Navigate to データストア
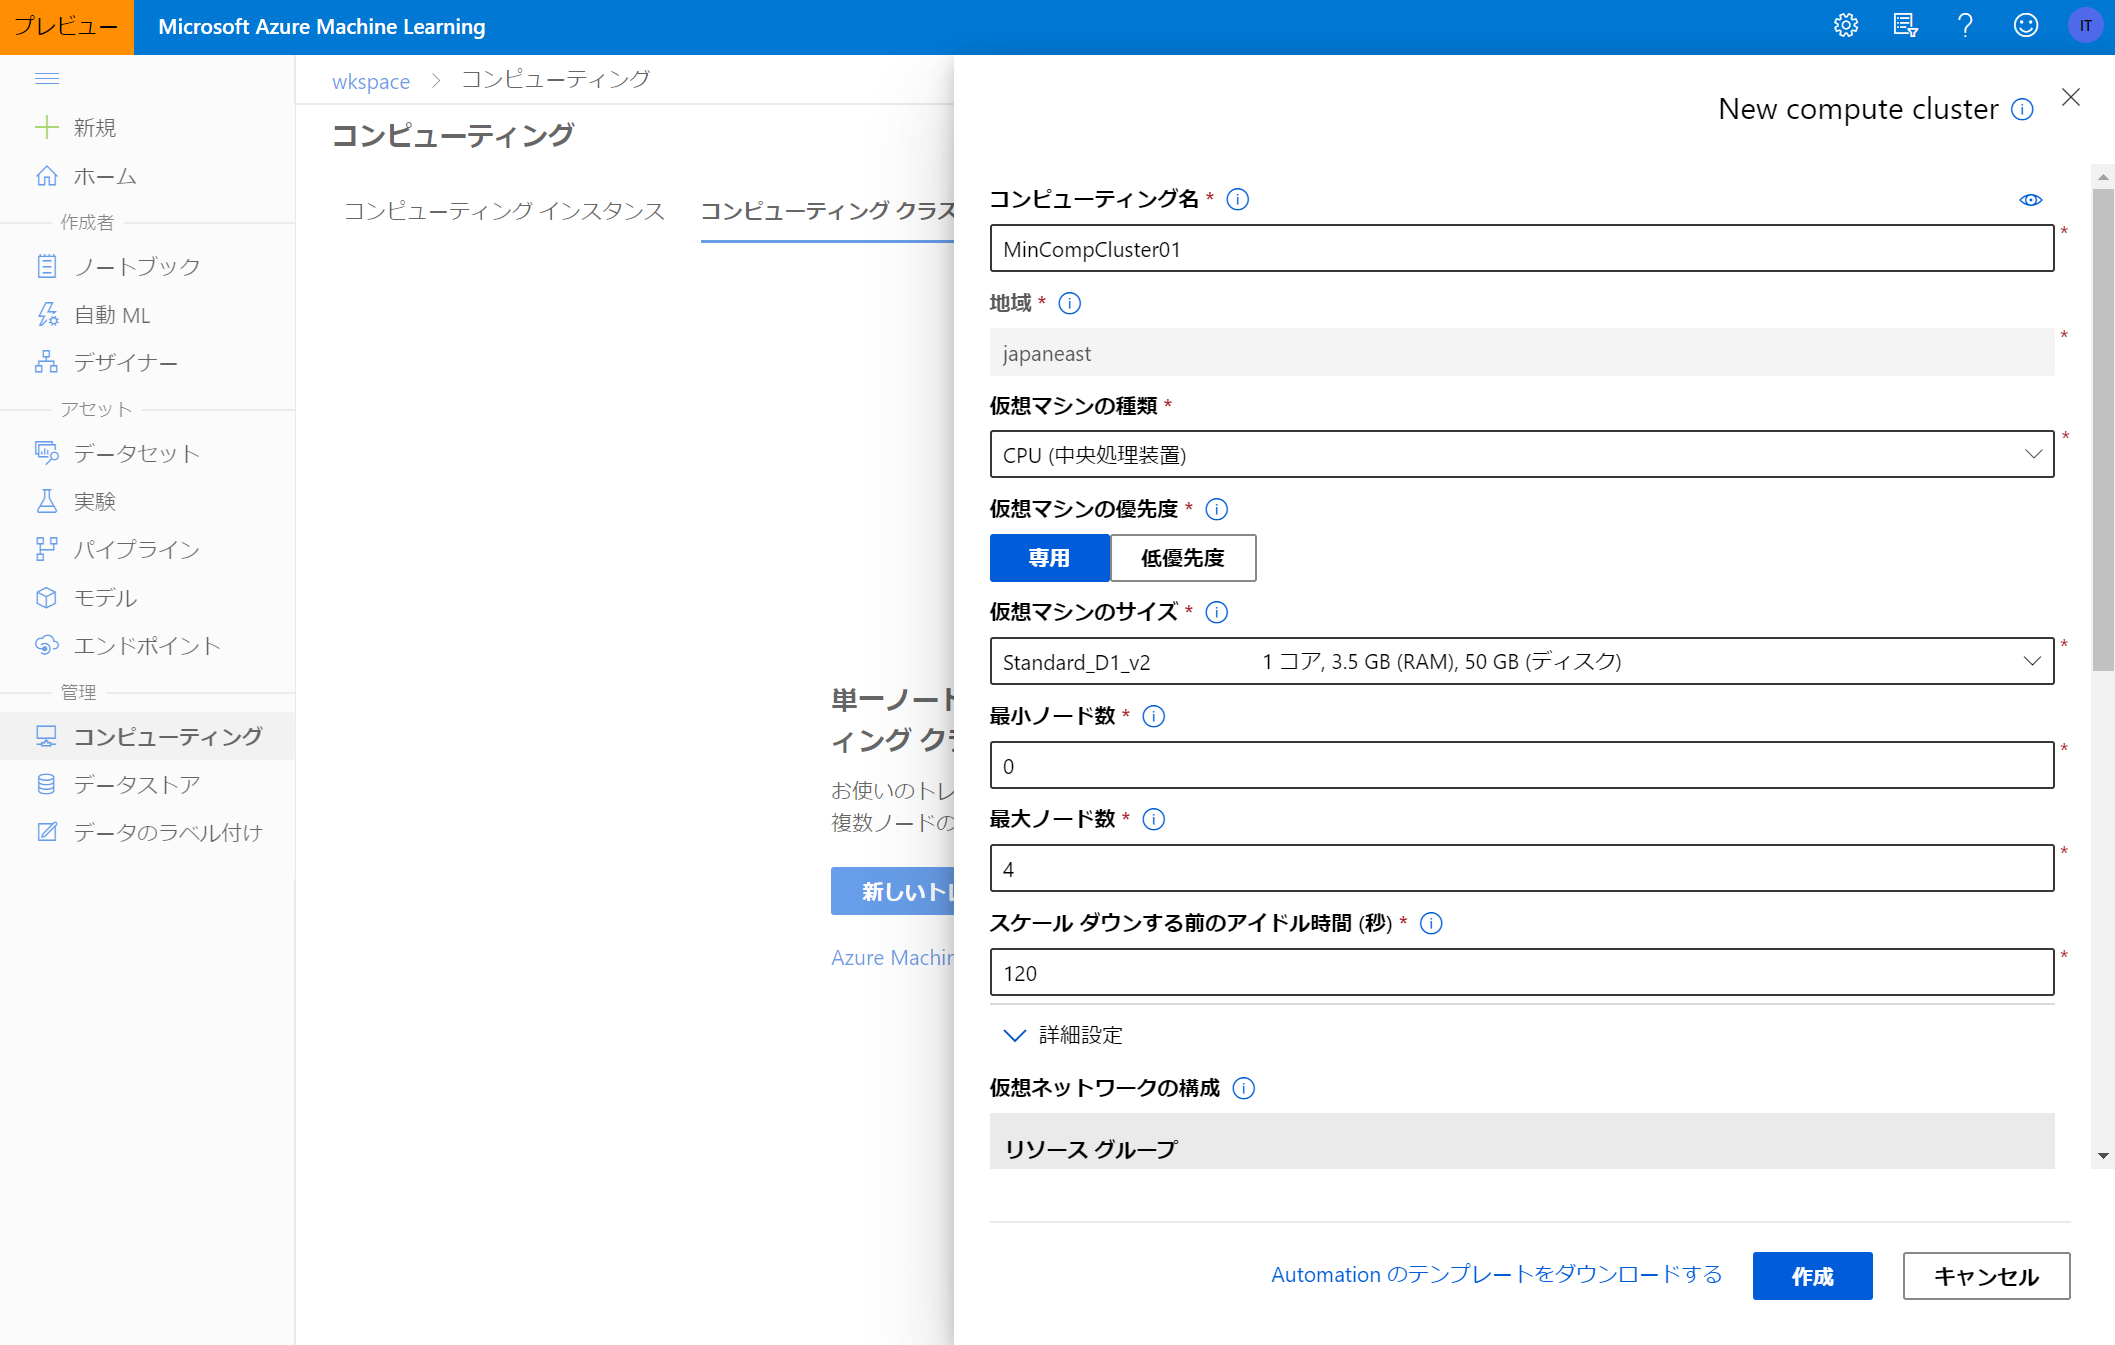Screen dimensions: 2115x1345 coord(136,783)
